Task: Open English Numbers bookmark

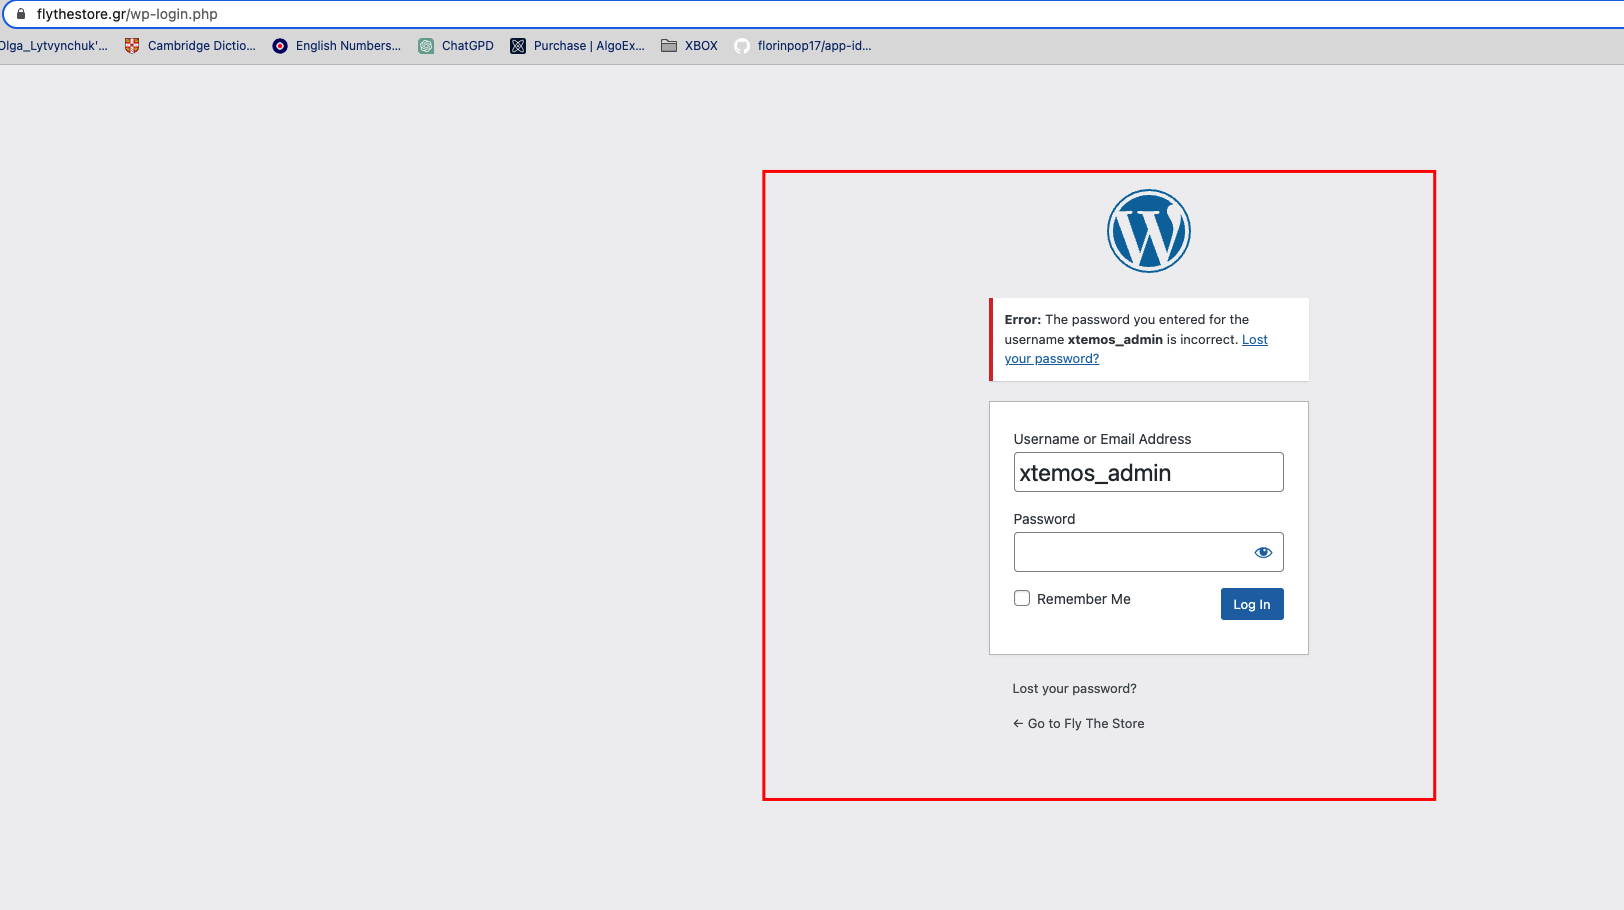Action: click(x=337, y=46)
